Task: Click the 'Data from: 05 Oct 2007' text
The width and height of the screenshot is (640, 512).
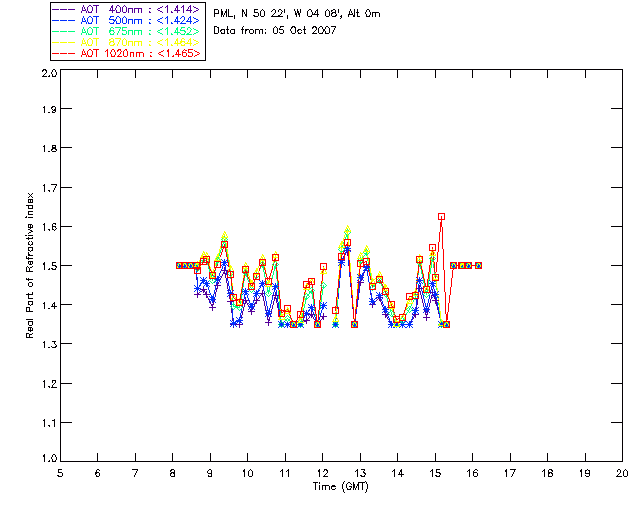Action: click(x=275, y=31)
